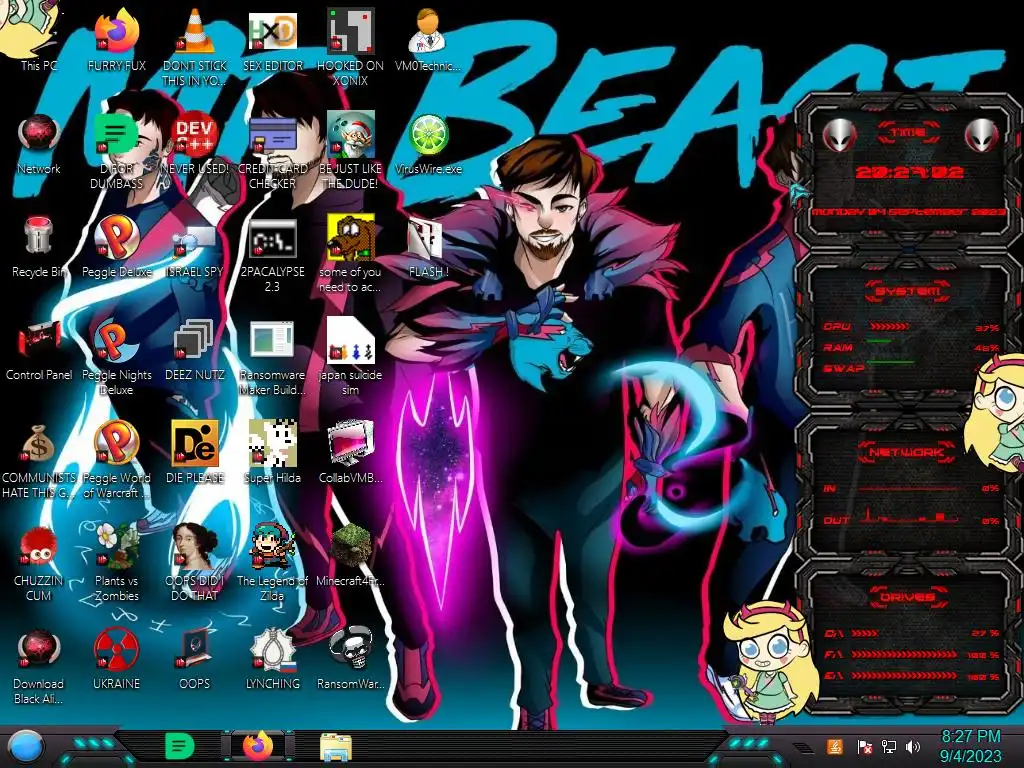Select the ISRAEL SPY icon
Viewport: 1024px width, 768px height.
coord(195,247)
